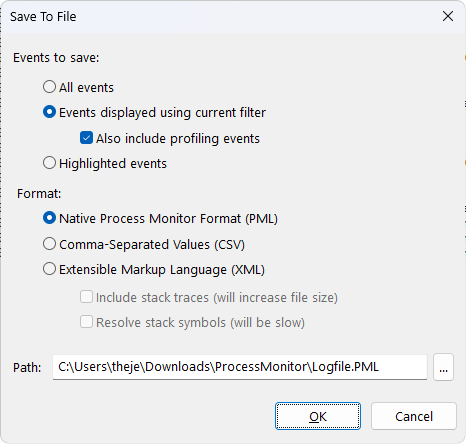This screenshot has height=444, width=466.
Task: Click the Format: heading label
Action: pyautogui.click(x=39, y=194)
